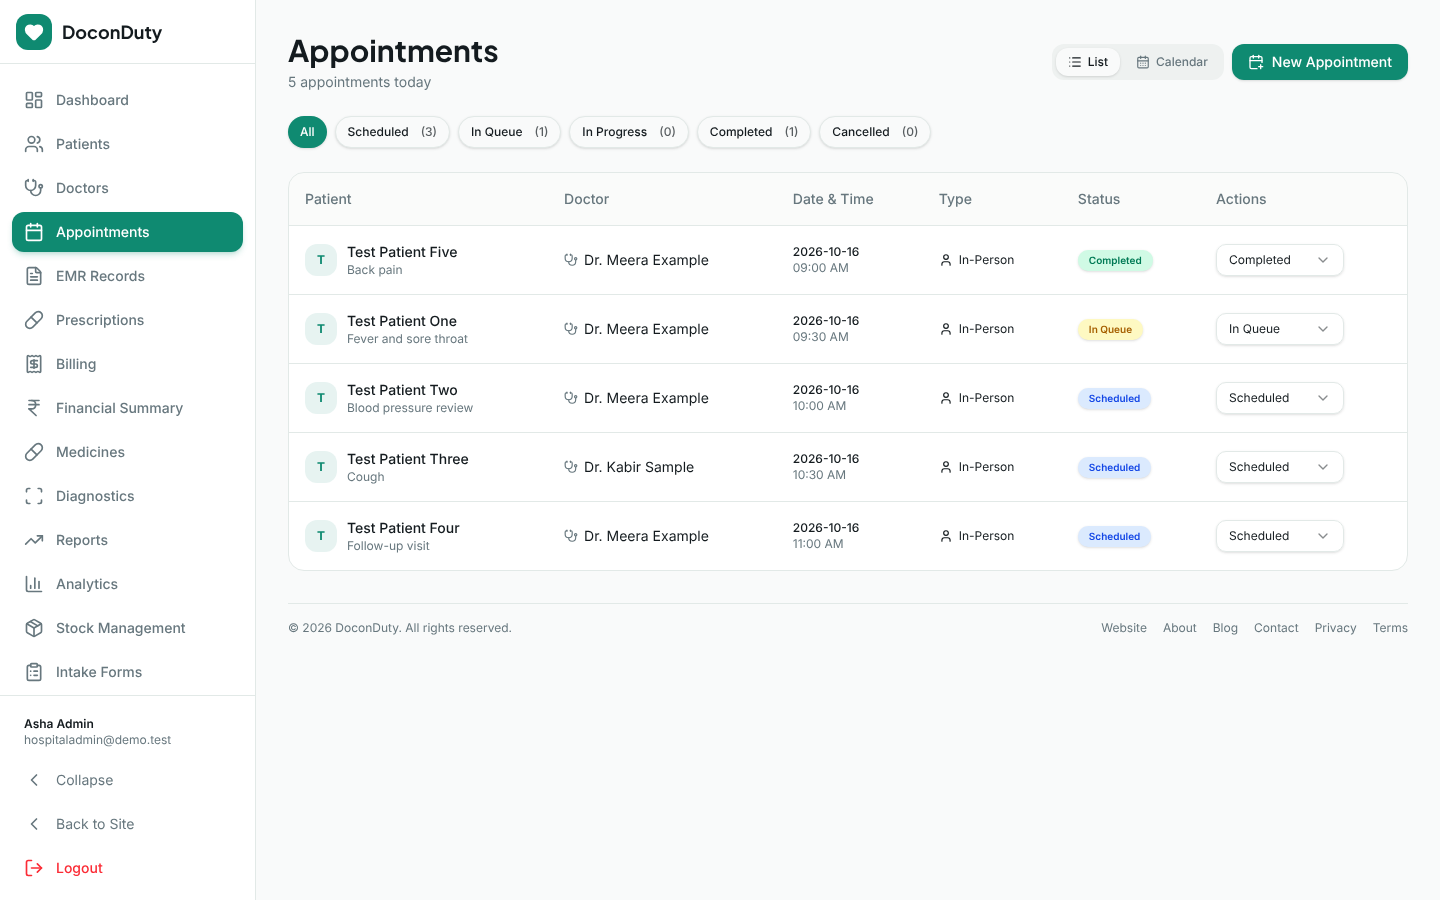Open the Privacy footer link
Image resolution: width=1440 pixels, height=900 pixels.
(1335, 628)
